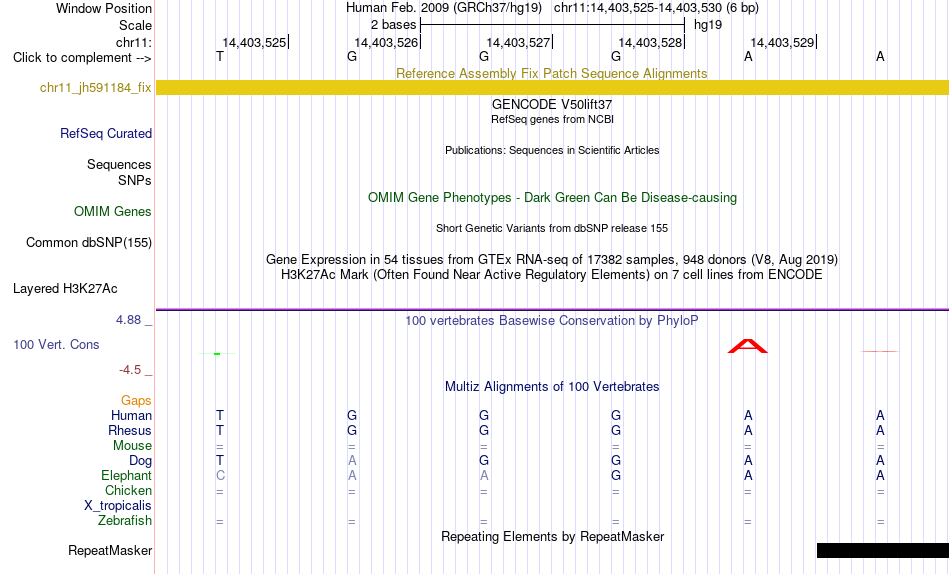The width and height of the screenshot is (950, 574).
Task: Click the Scale label
Action: (135, 25)
